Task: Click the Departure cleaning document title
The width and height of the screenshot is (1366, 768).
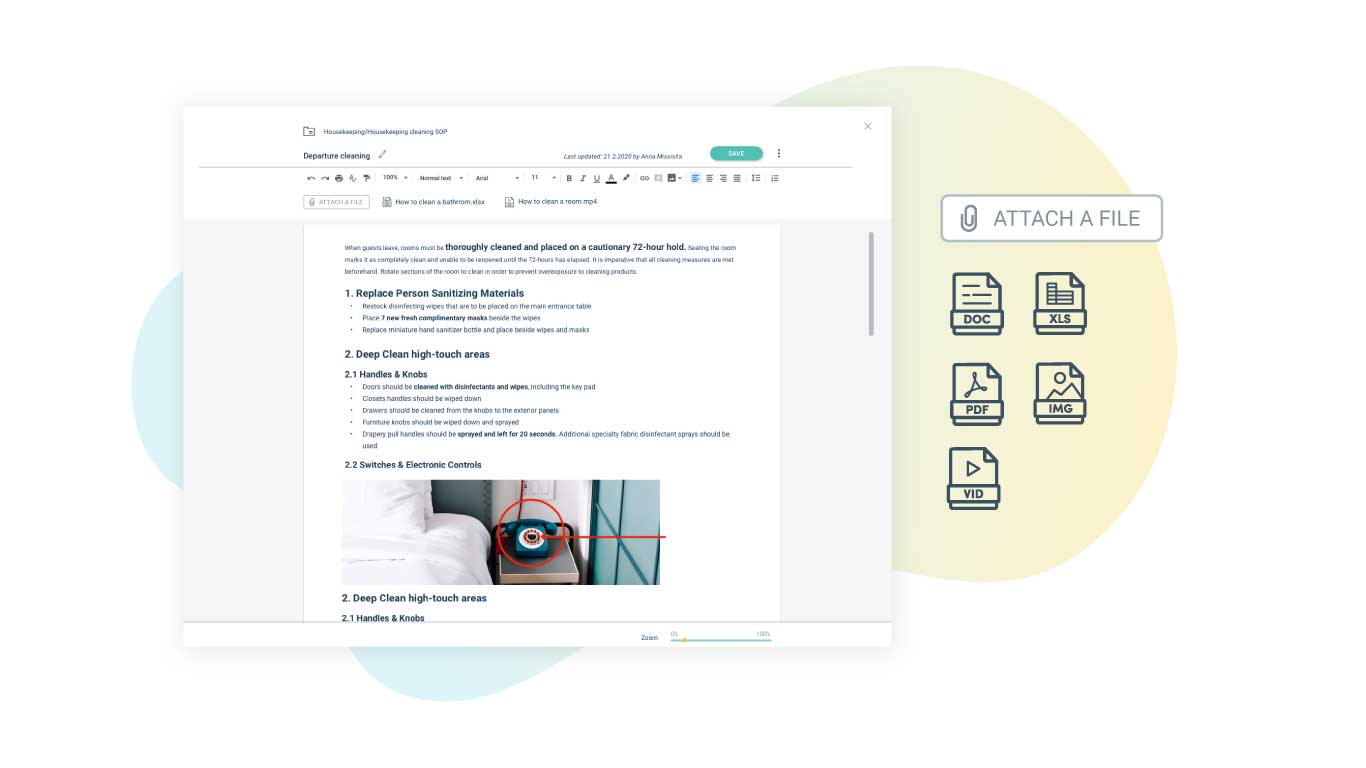Action: click(337, 156)
